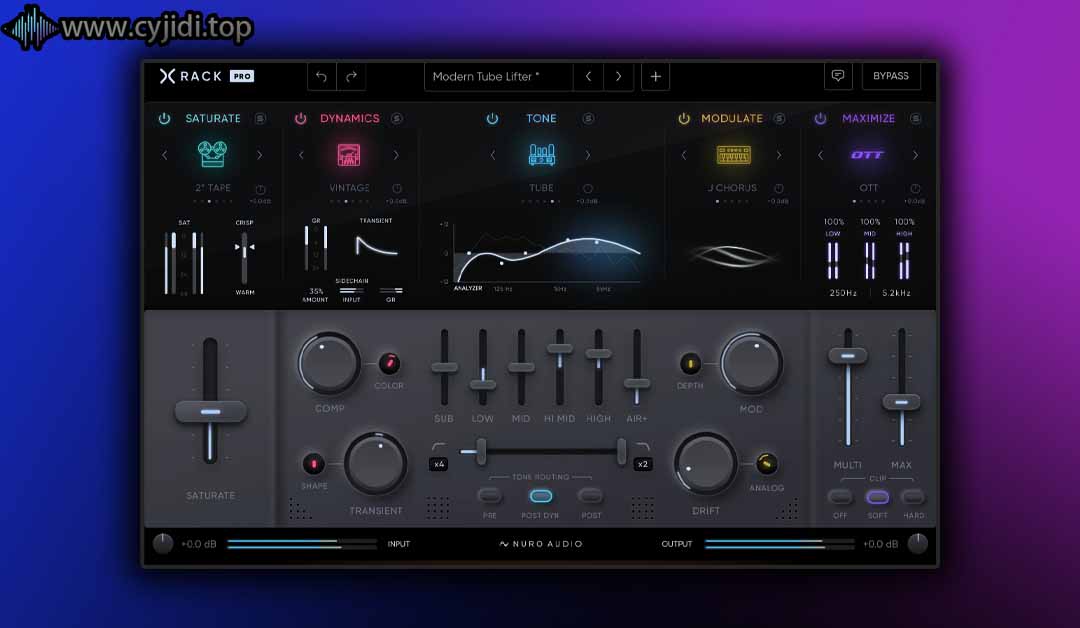Set clip mode to HARD
The width and height of the screenshot is (1080, 628).
[913, 496]
